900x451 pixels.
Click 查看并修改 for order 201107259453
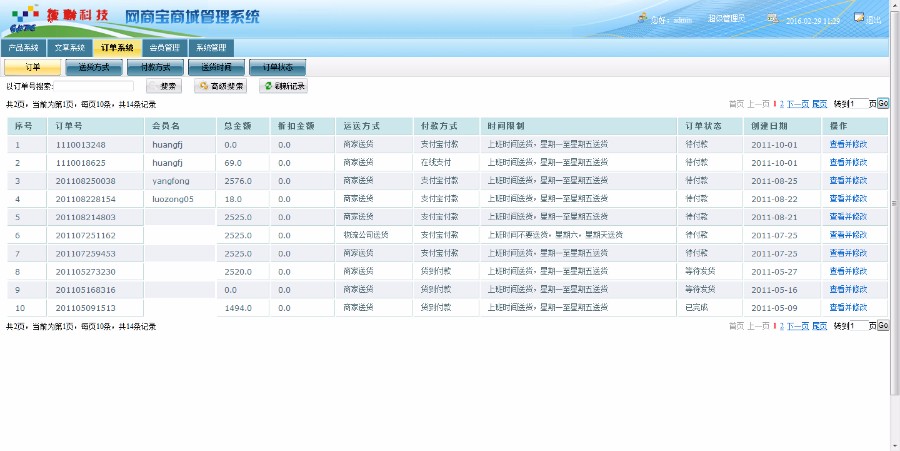848,253
